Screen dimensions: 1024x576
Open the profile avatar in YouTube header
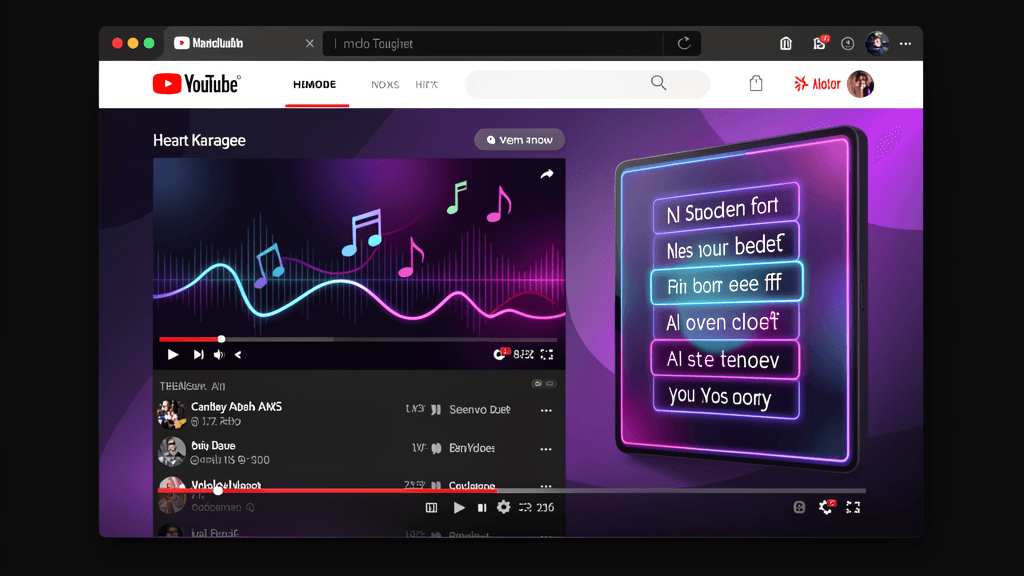pos(860,84)
